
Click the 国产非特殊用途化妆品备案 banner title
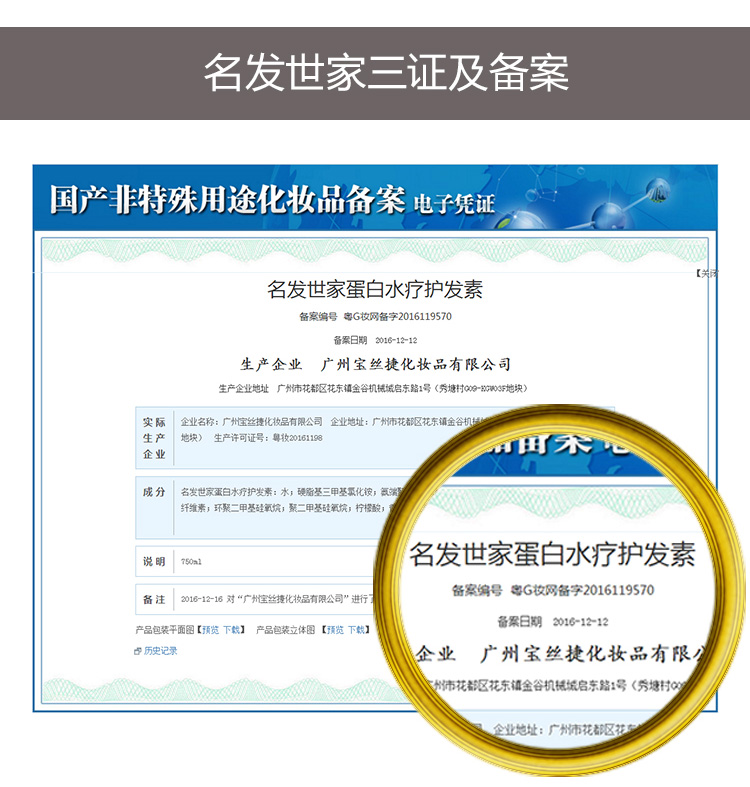(x=227, y=199)
